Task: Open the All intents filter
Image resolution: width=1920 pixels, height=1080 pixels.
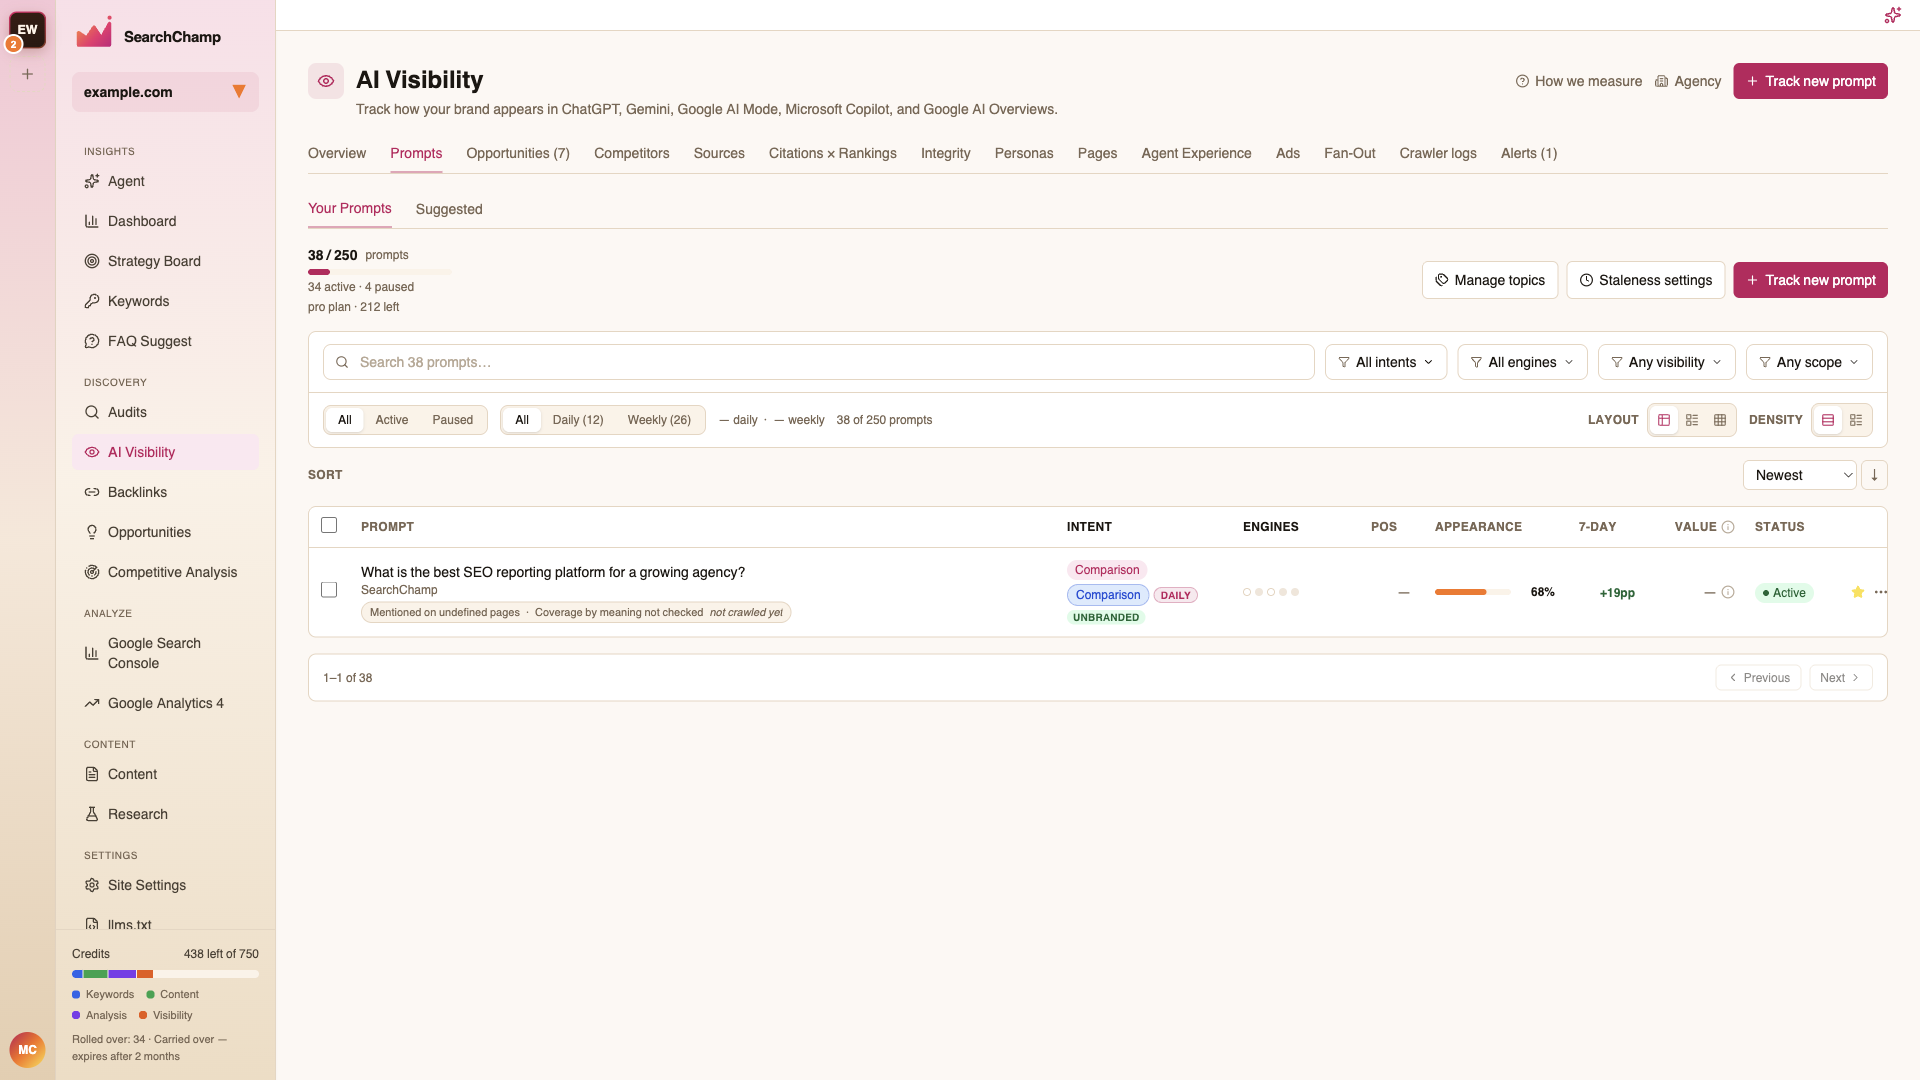Action: pyautogui.click(x=1386, y=362)
